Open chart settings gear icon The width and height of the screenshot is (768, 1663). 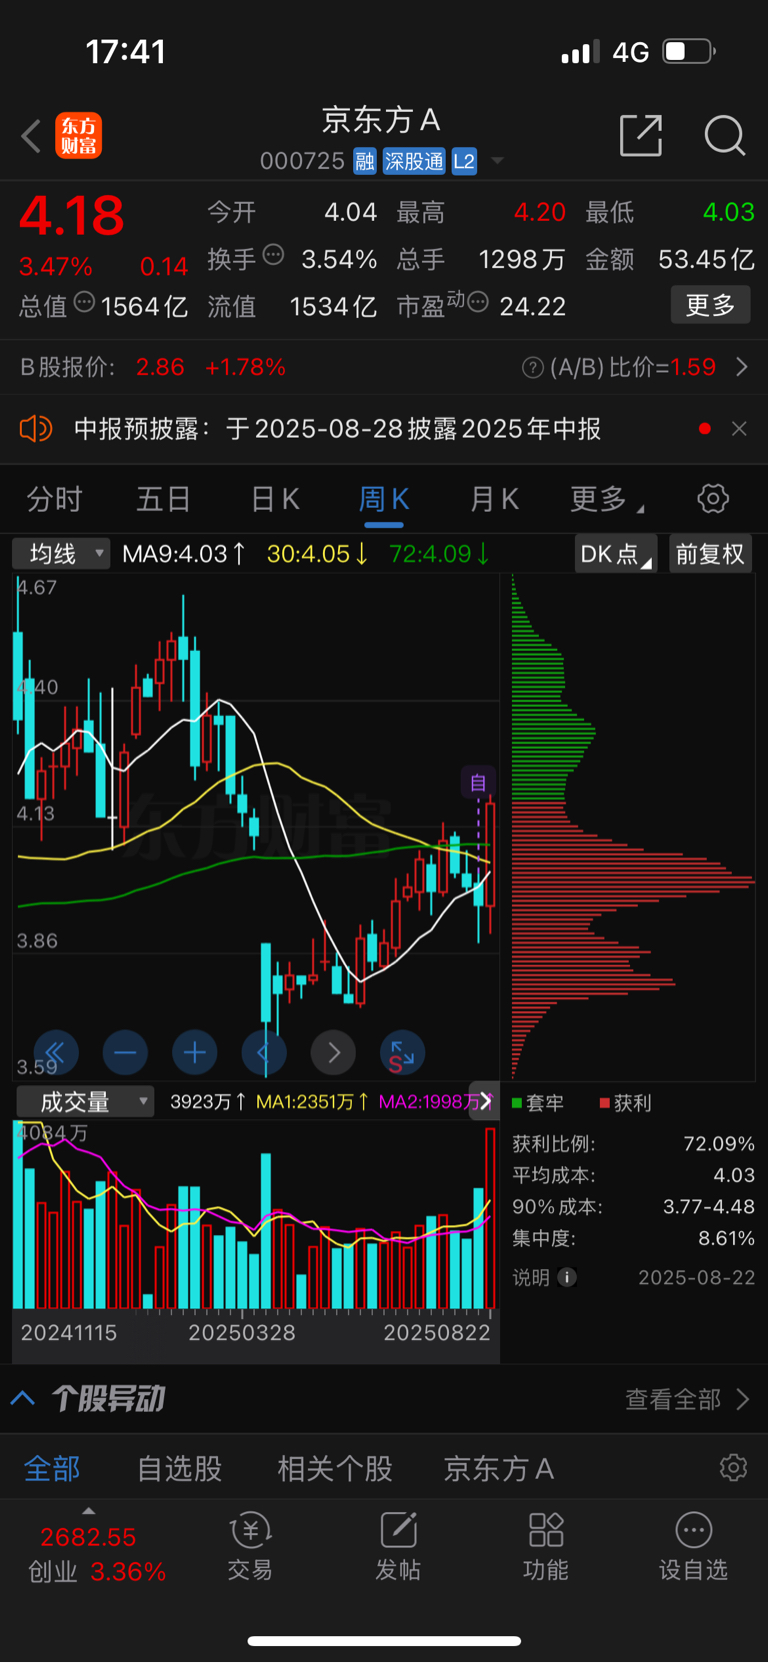713,498
